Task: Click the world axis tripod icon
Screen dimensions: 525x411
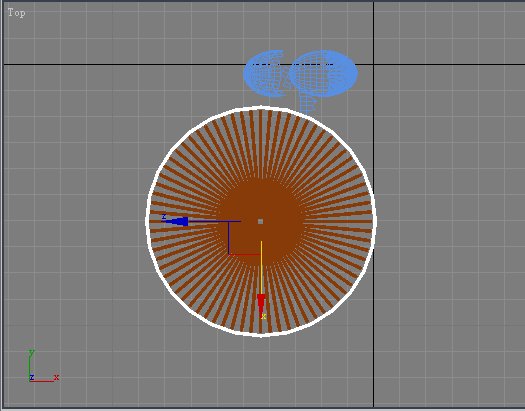Action: 43,366
